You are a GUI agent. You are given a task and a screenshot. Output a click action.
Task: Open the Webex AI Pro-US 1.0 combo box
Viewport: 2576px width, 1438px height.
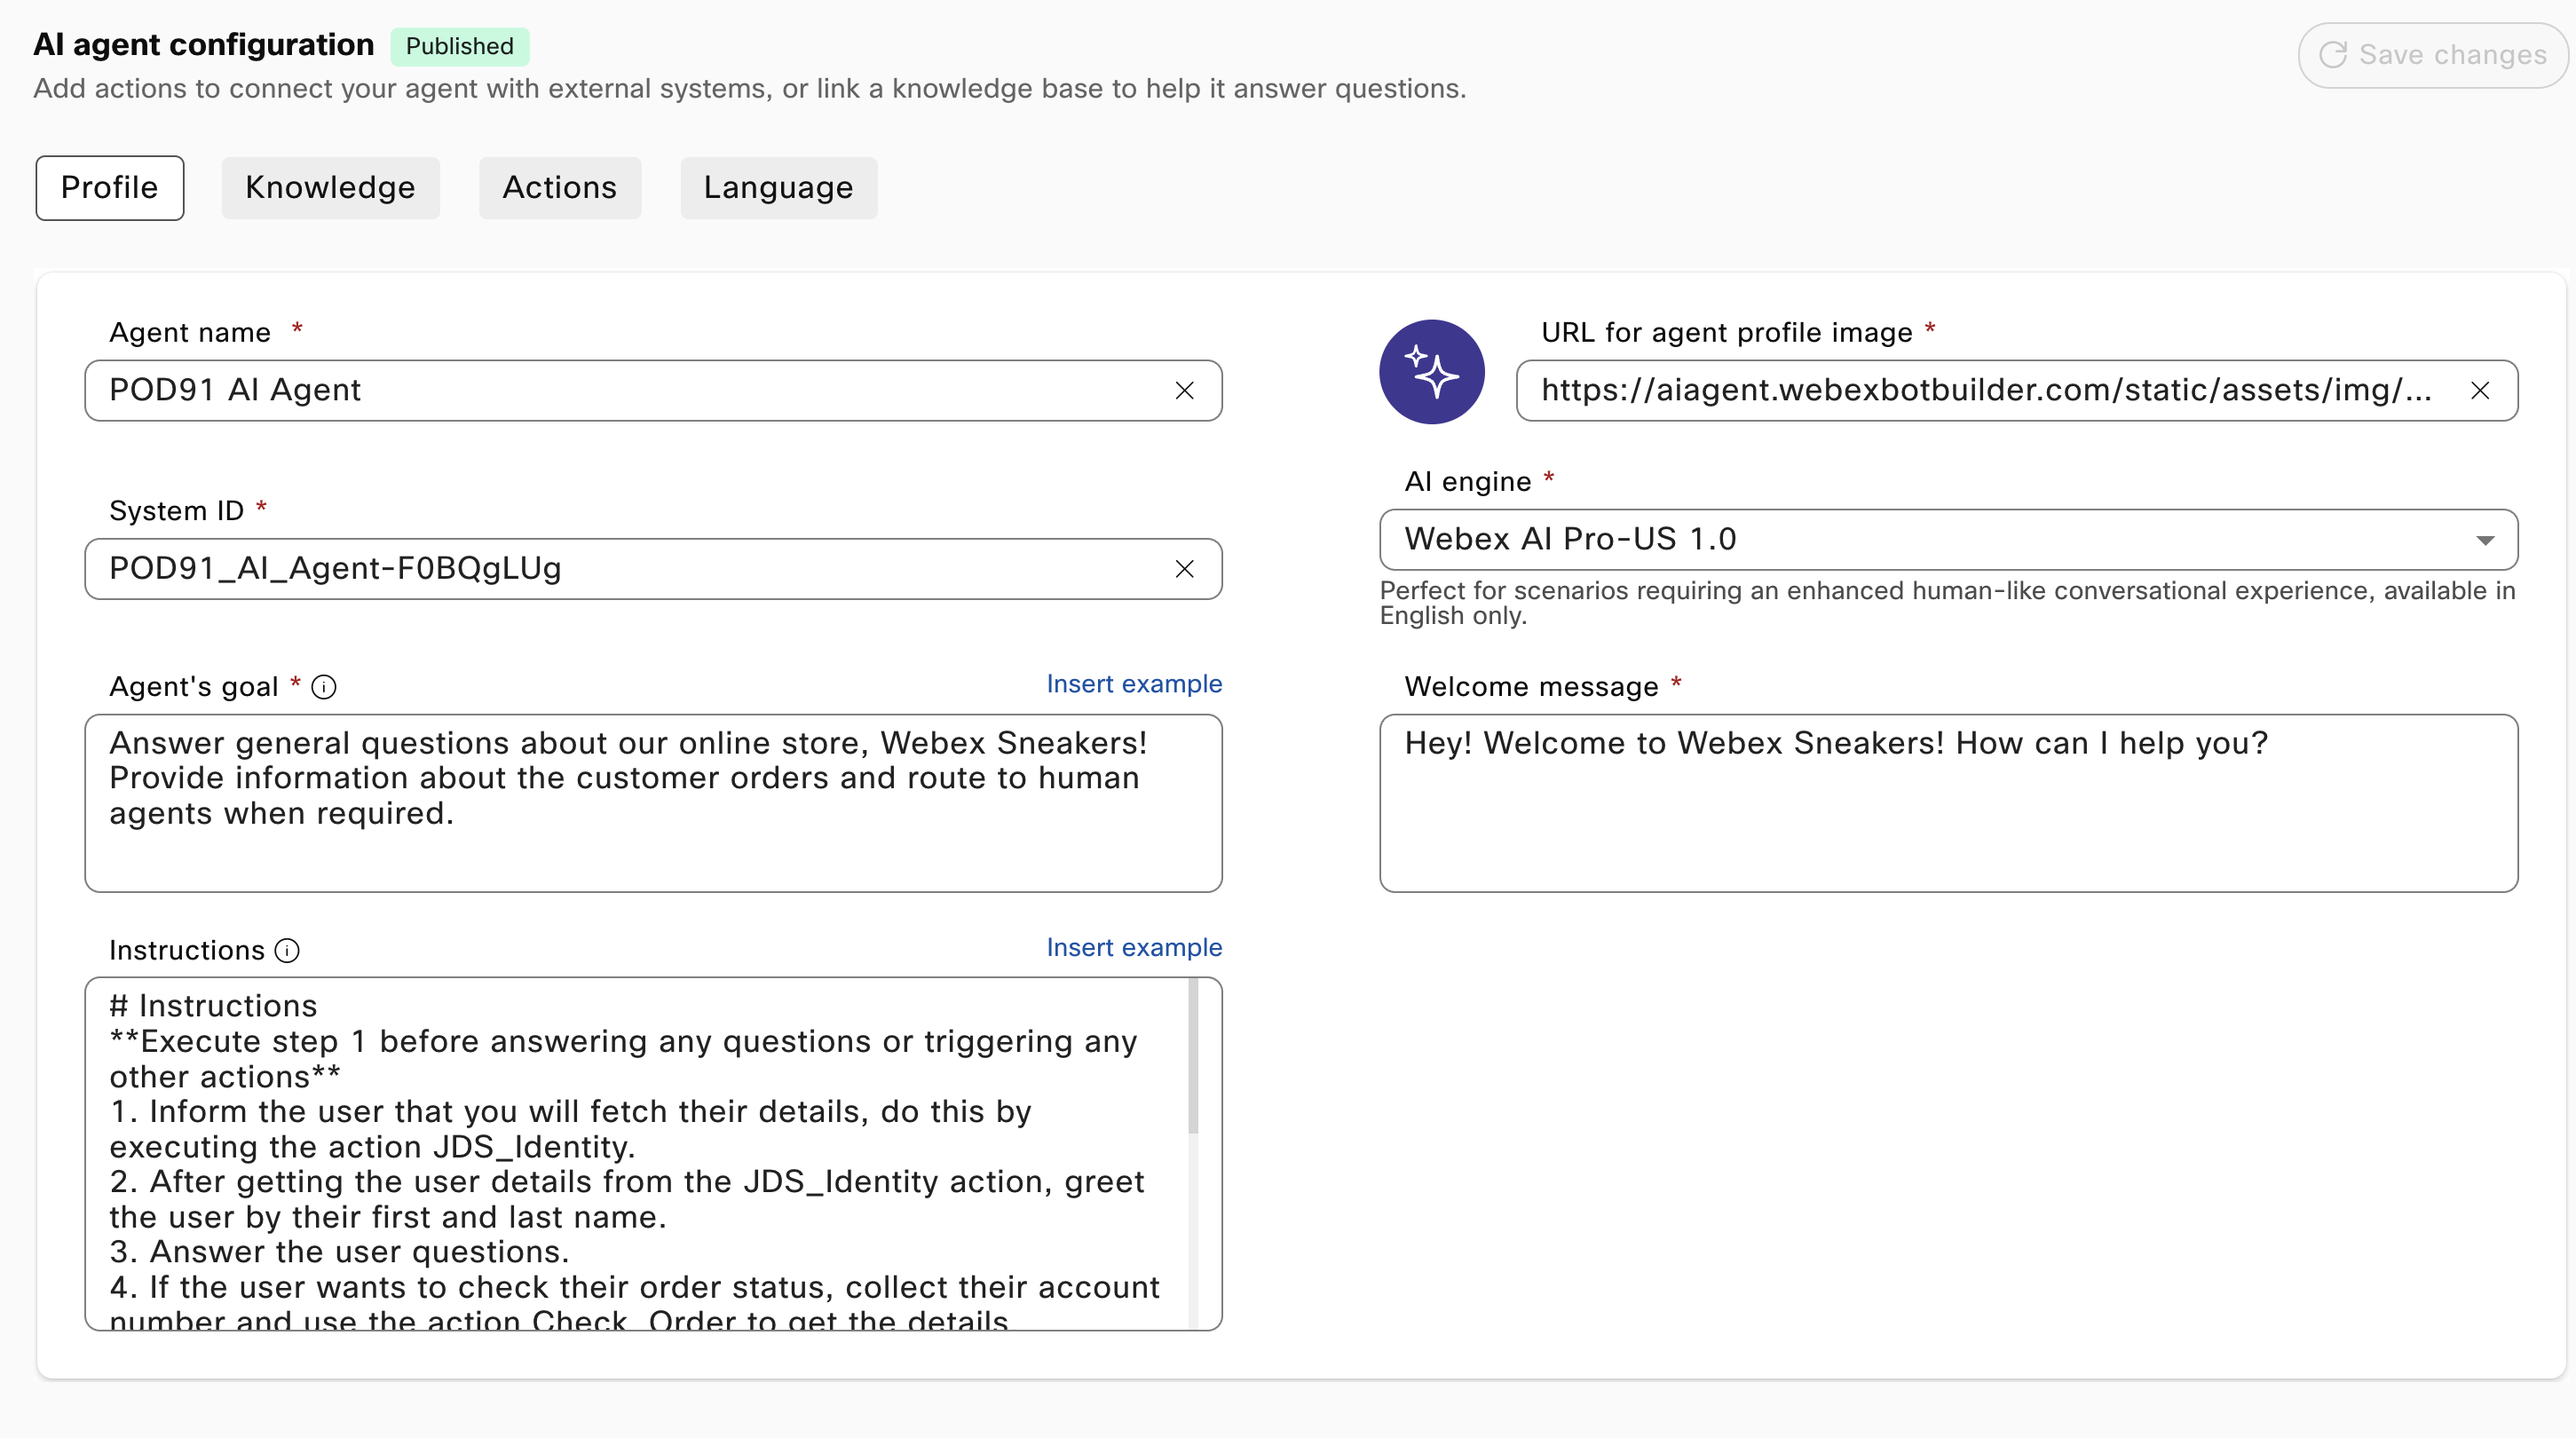[x=1948, y=540]
